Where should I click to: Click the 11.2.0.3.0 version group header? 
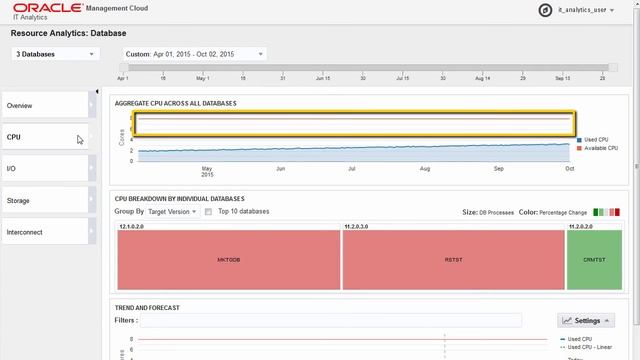coord(356,227)
